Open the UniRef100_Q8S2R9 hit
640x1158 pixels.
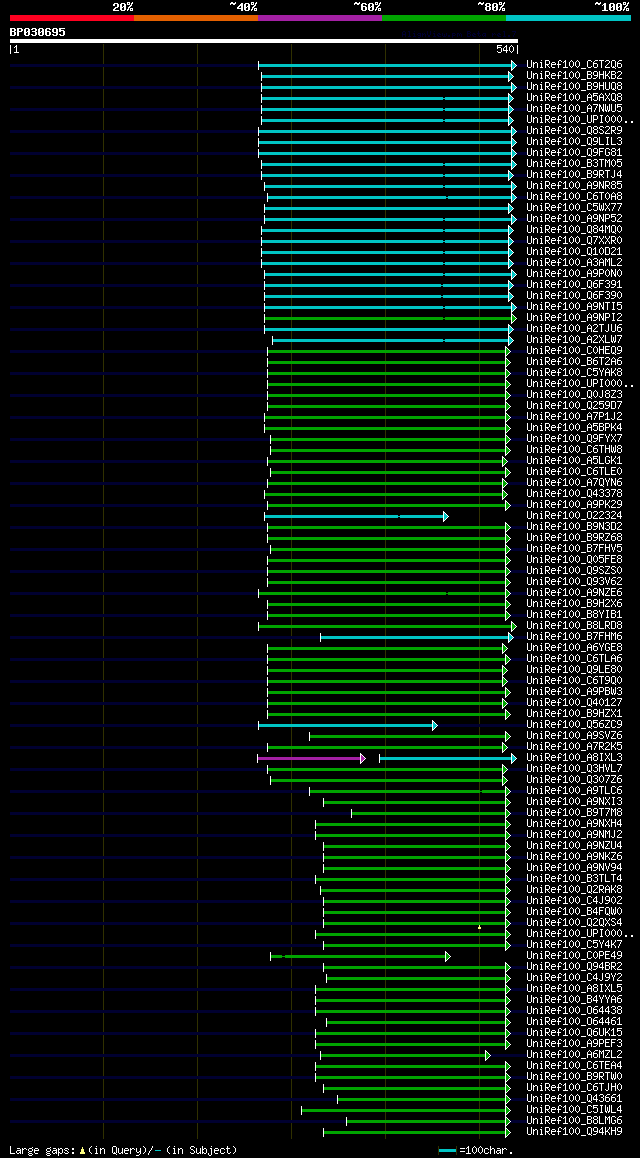pyautogui.click(x=574, y=131)
